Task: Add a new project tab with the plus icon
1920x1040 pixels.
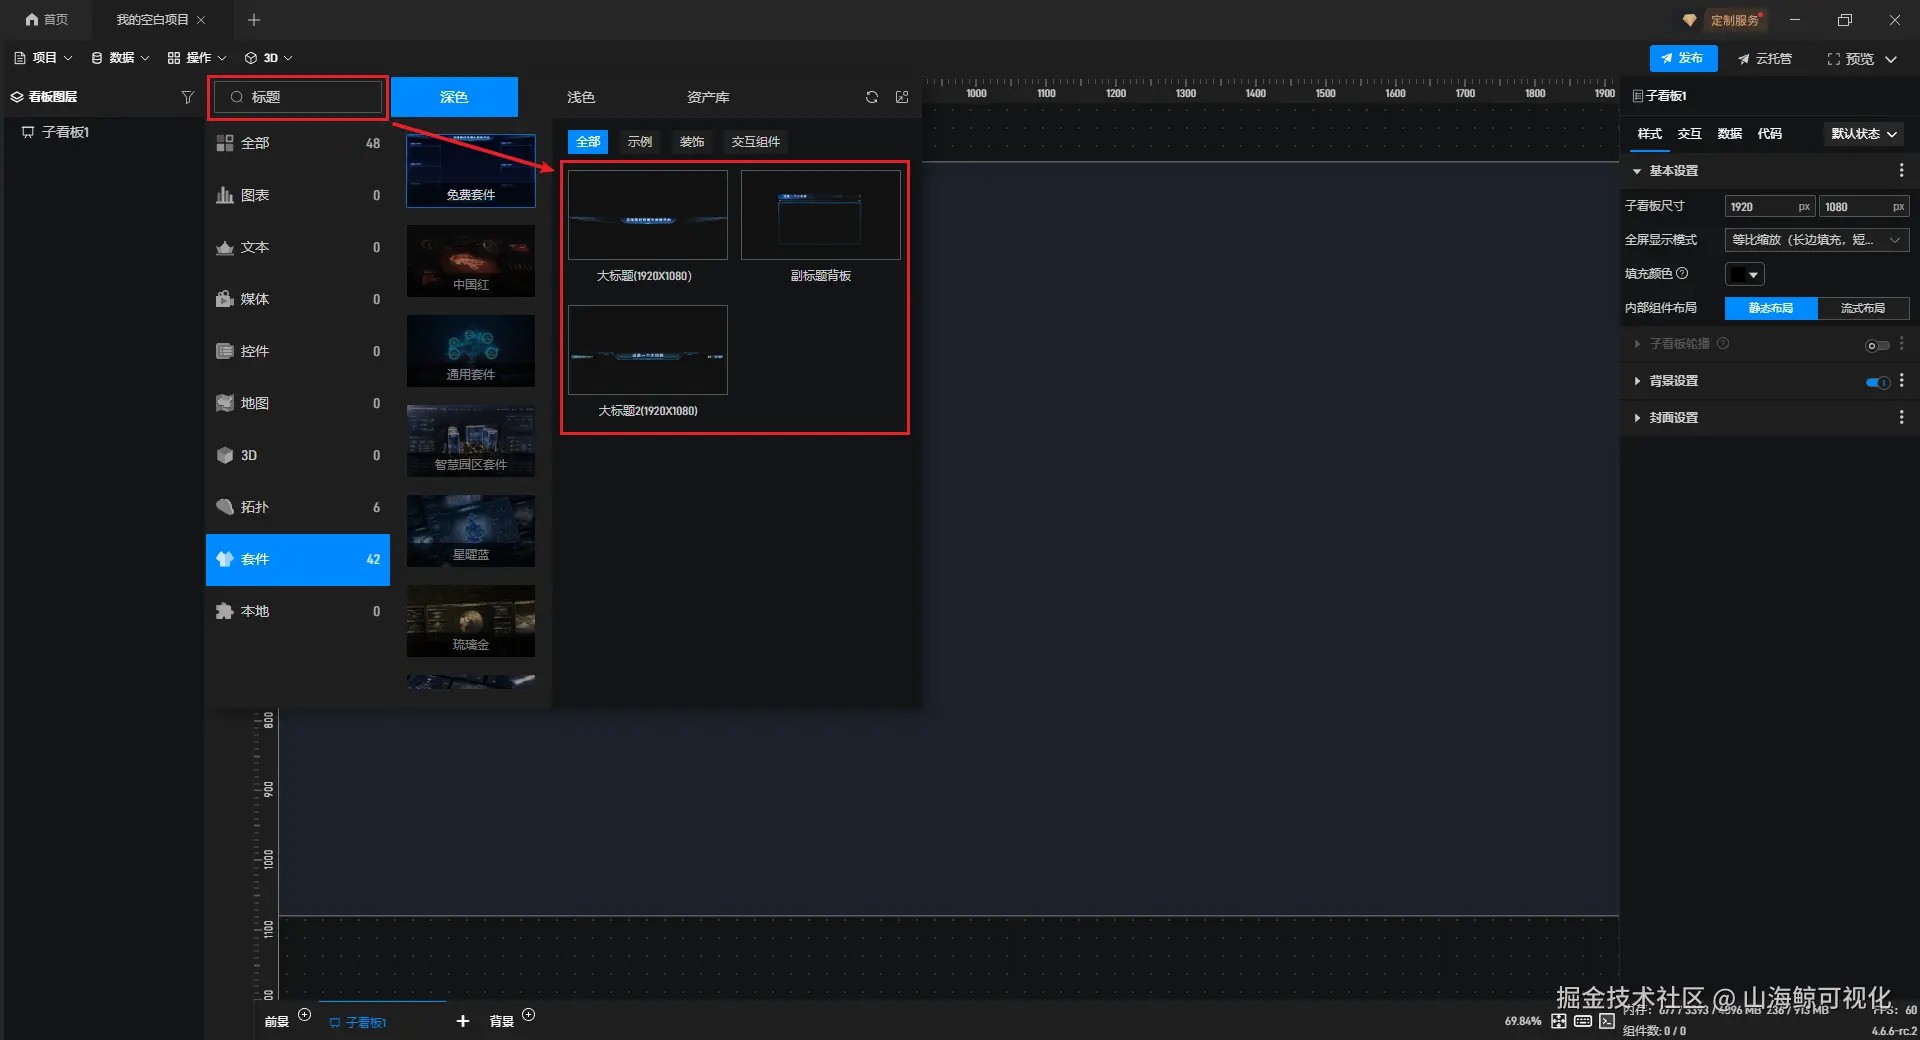Action: tap(254, 20)
